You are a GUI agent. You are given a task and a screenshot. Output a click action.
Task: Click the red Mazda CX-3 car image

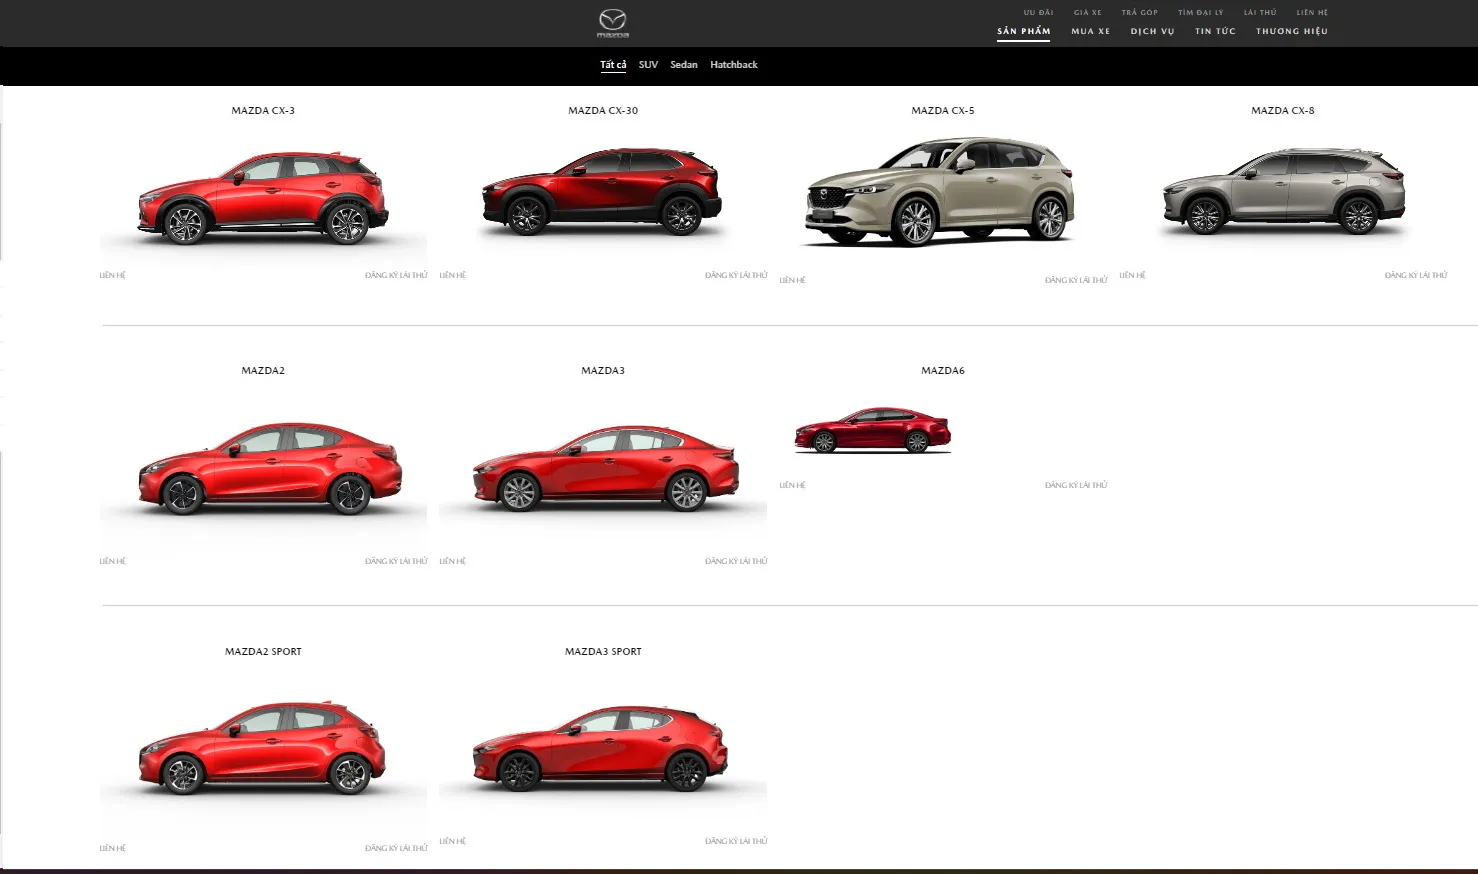coord(263,197)
